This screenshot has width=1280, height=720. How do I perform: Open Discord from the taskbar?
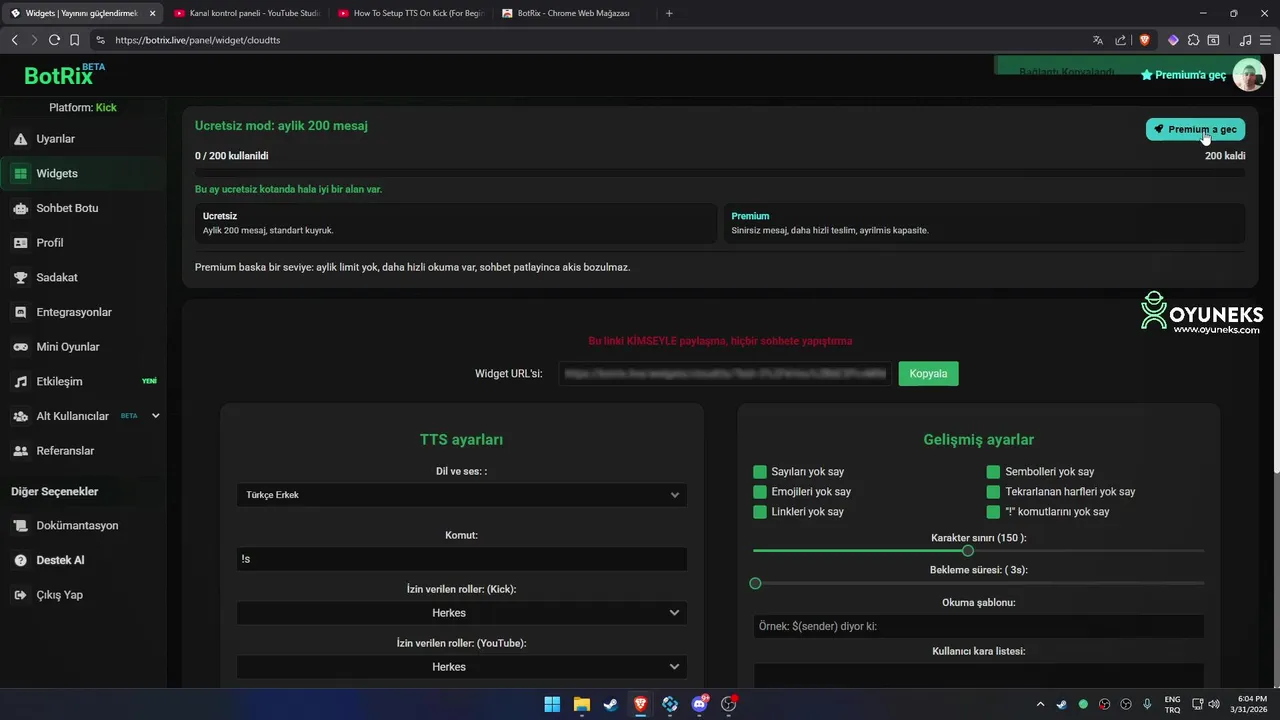pos(699,704)
